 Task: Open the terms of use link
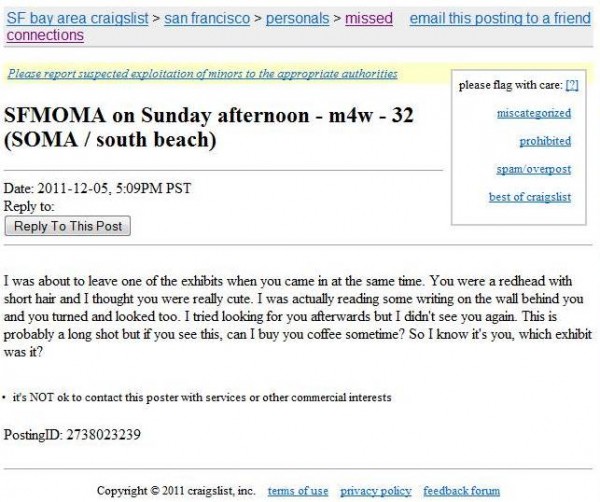pos(298,491)
